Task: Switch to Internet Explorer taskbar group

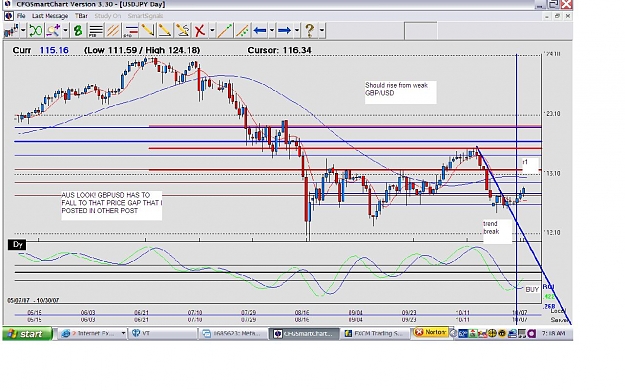Action: [x=93, y=333]
